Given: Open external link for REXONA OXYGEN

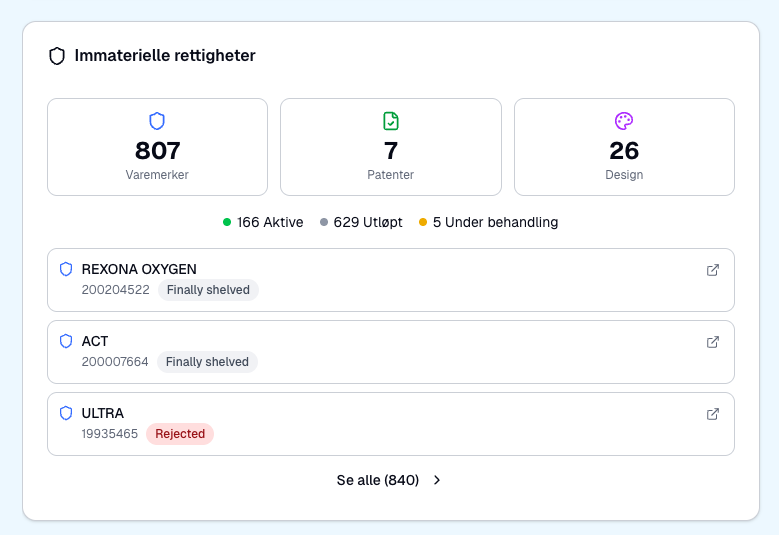Looking at the screenshot, I should coord(713,270).
